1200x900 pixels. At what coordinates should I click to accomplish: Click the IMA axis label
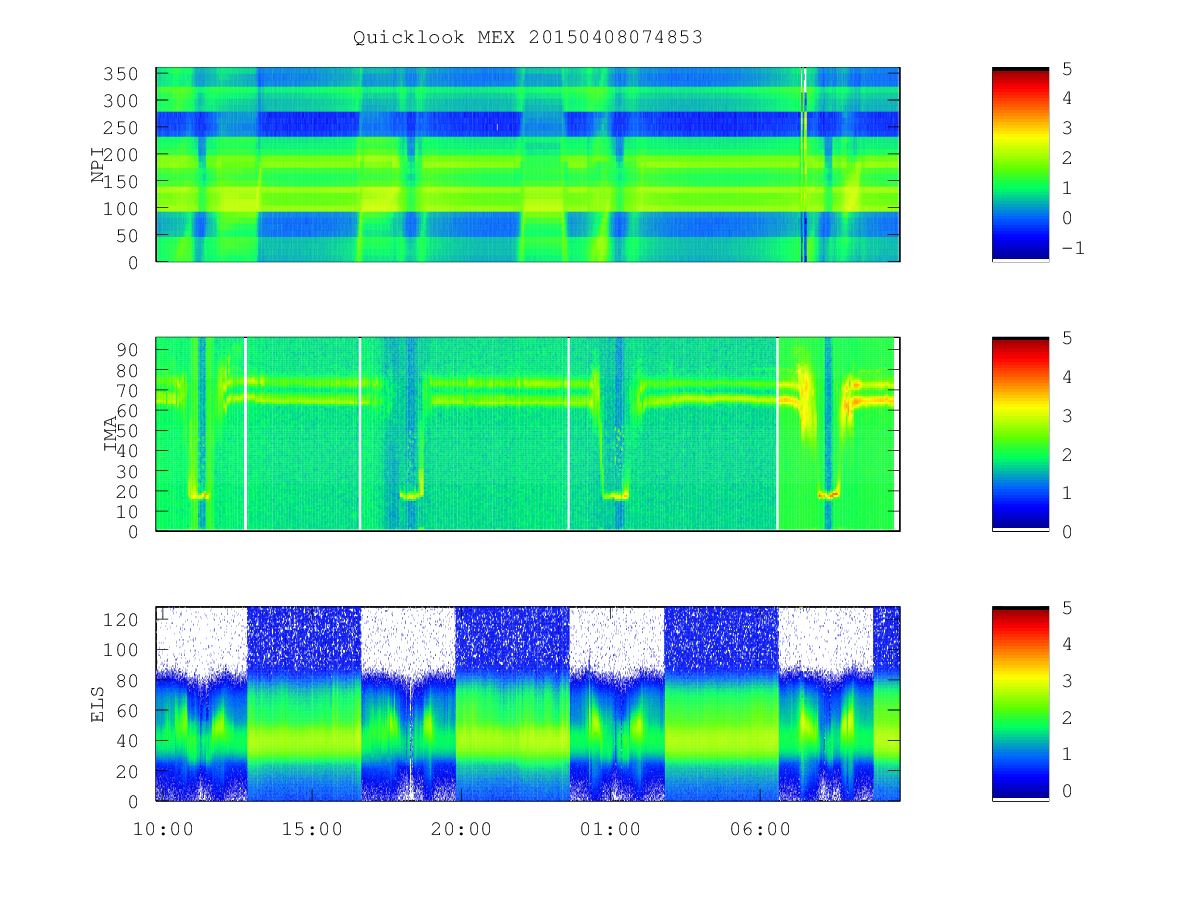[111, 434]
